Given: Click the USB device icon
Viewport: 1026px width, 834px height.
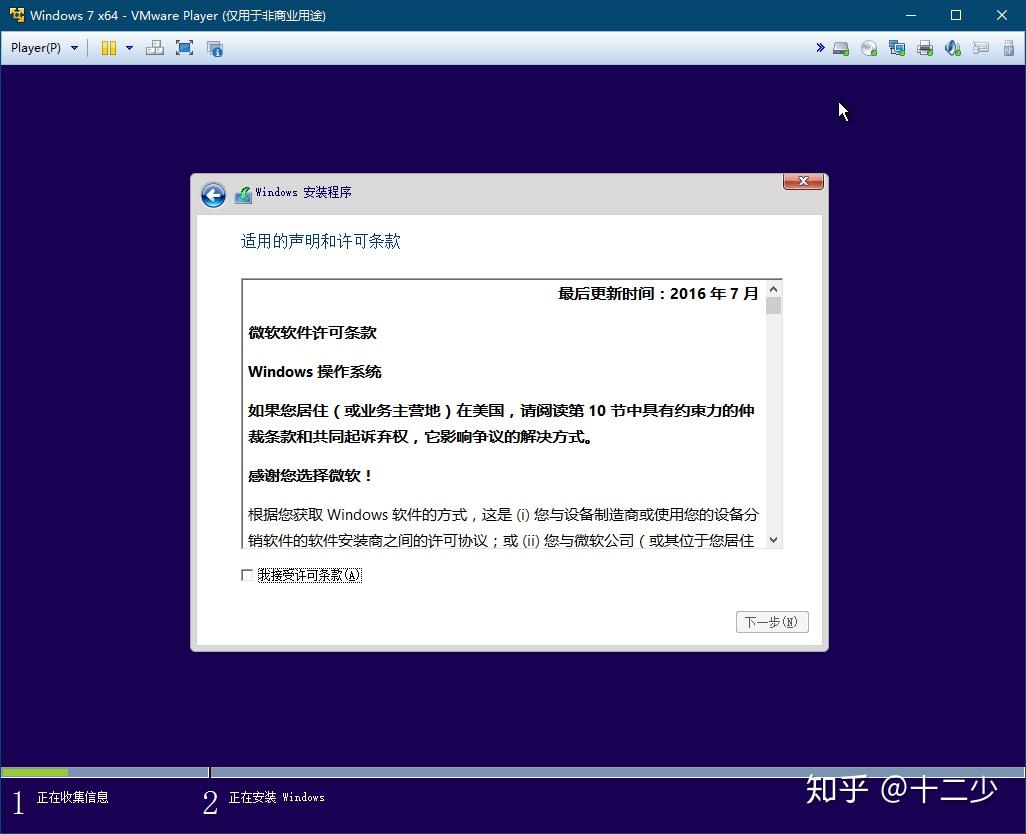Looking at the screenshot, I should point(1009,48).
